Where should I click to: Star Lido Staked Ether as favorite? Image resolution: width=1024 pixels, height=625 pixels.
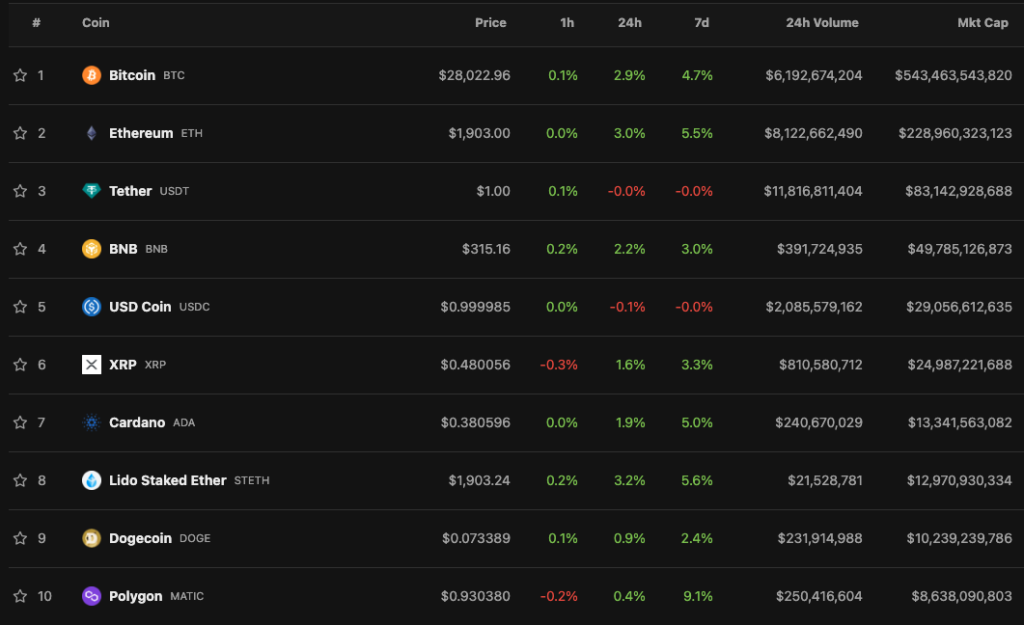click(20, 481)
